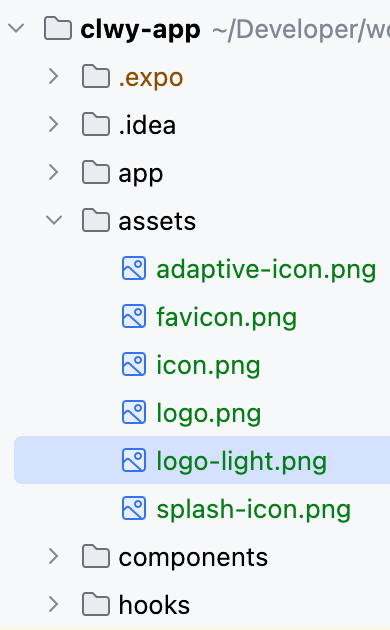Click the adaptive-icon.png image file icon
This screenshot has width=390, height=630.
(x=134, y=268)
